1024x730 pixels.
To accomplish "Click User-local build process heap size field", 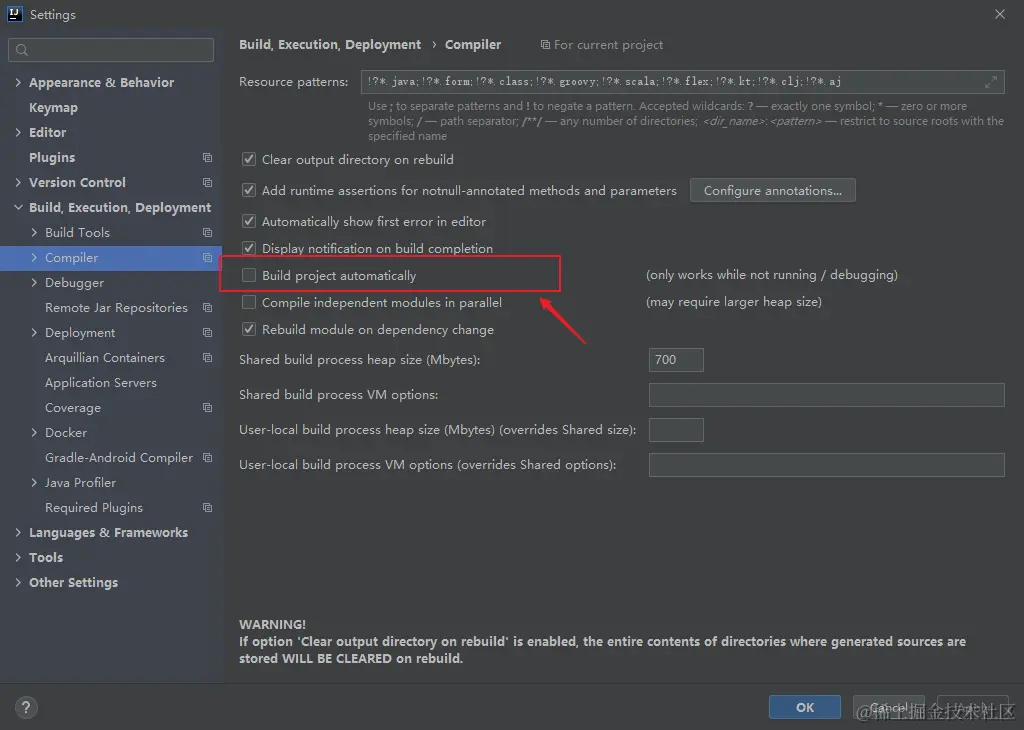I will click(676, 430).
